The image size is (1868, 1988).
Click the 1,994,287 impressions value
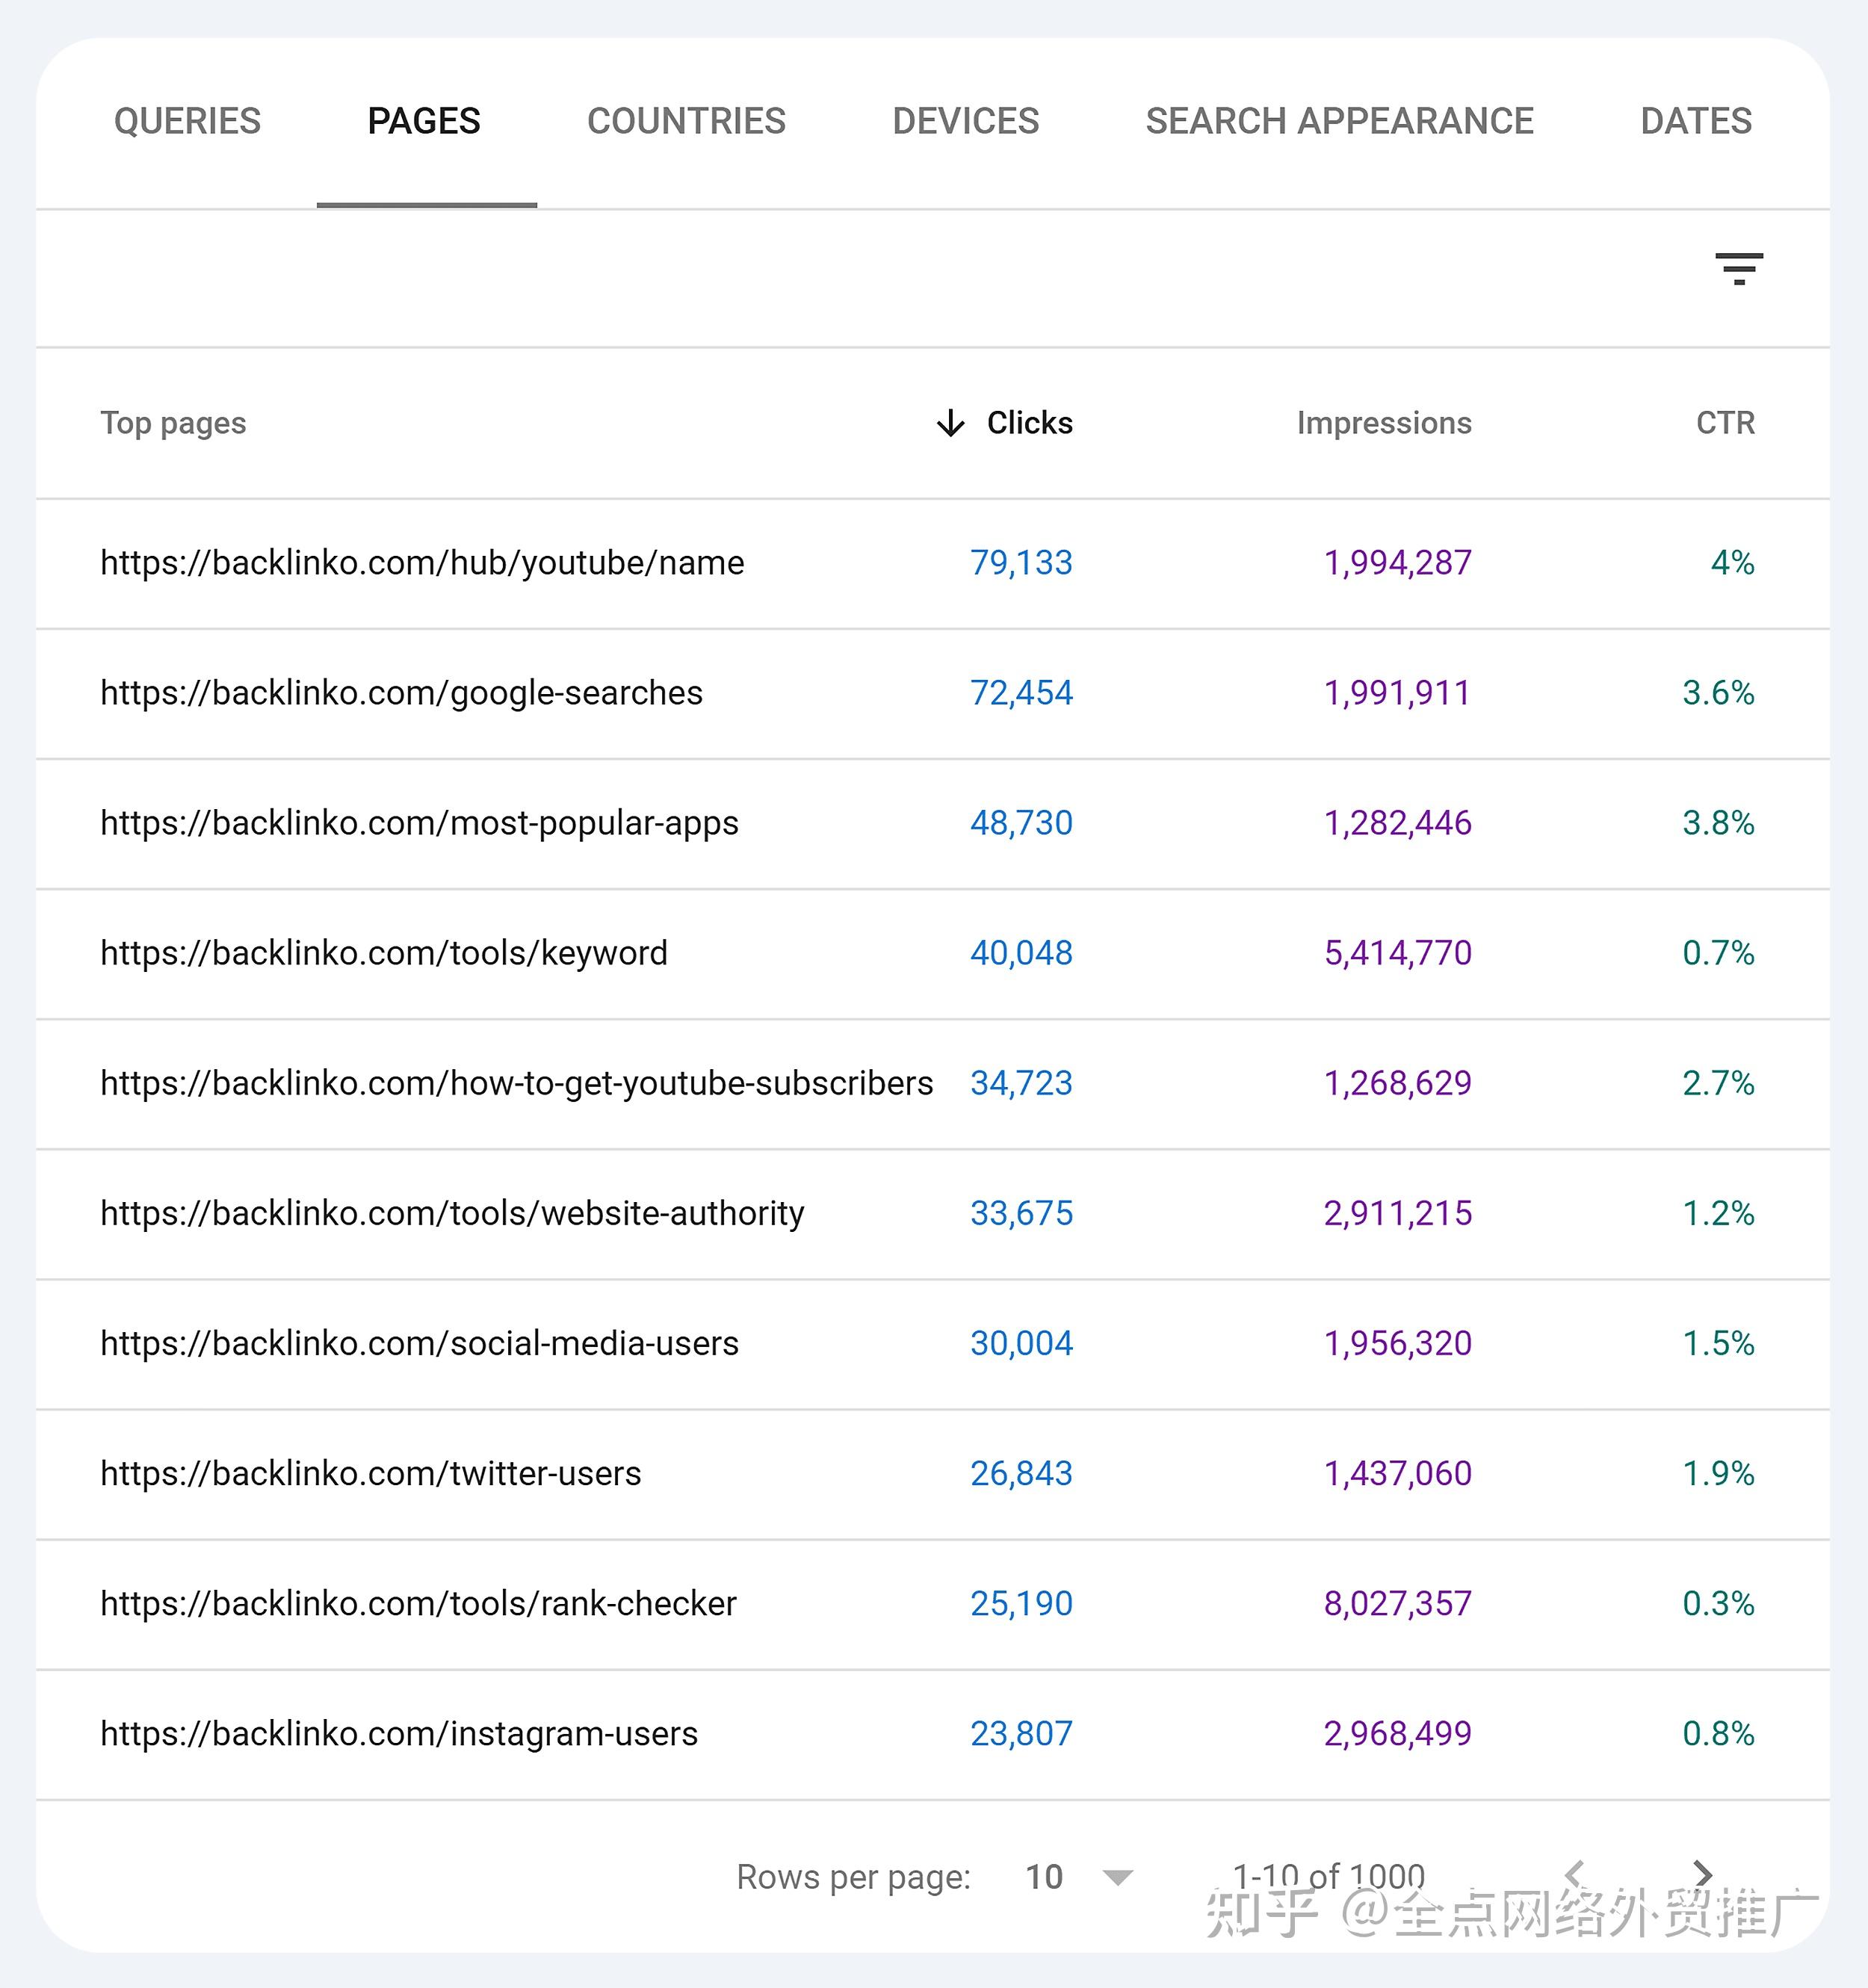pos(1398,563)
